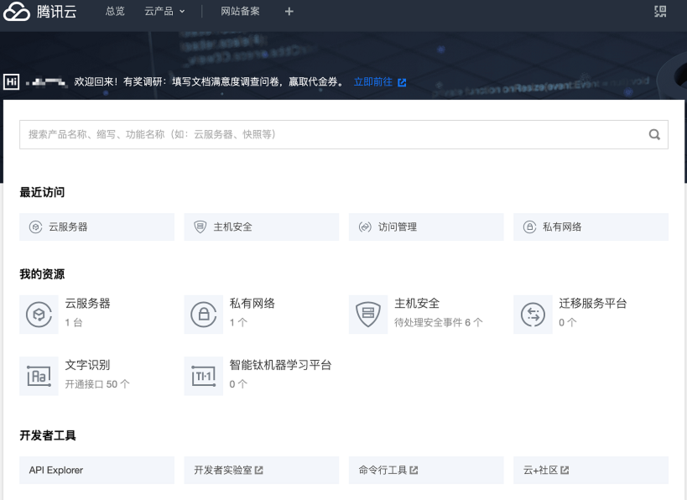This screenshot has width=687, height=500.
Task: Open the 总览 menu item
Action: (115, 11)
